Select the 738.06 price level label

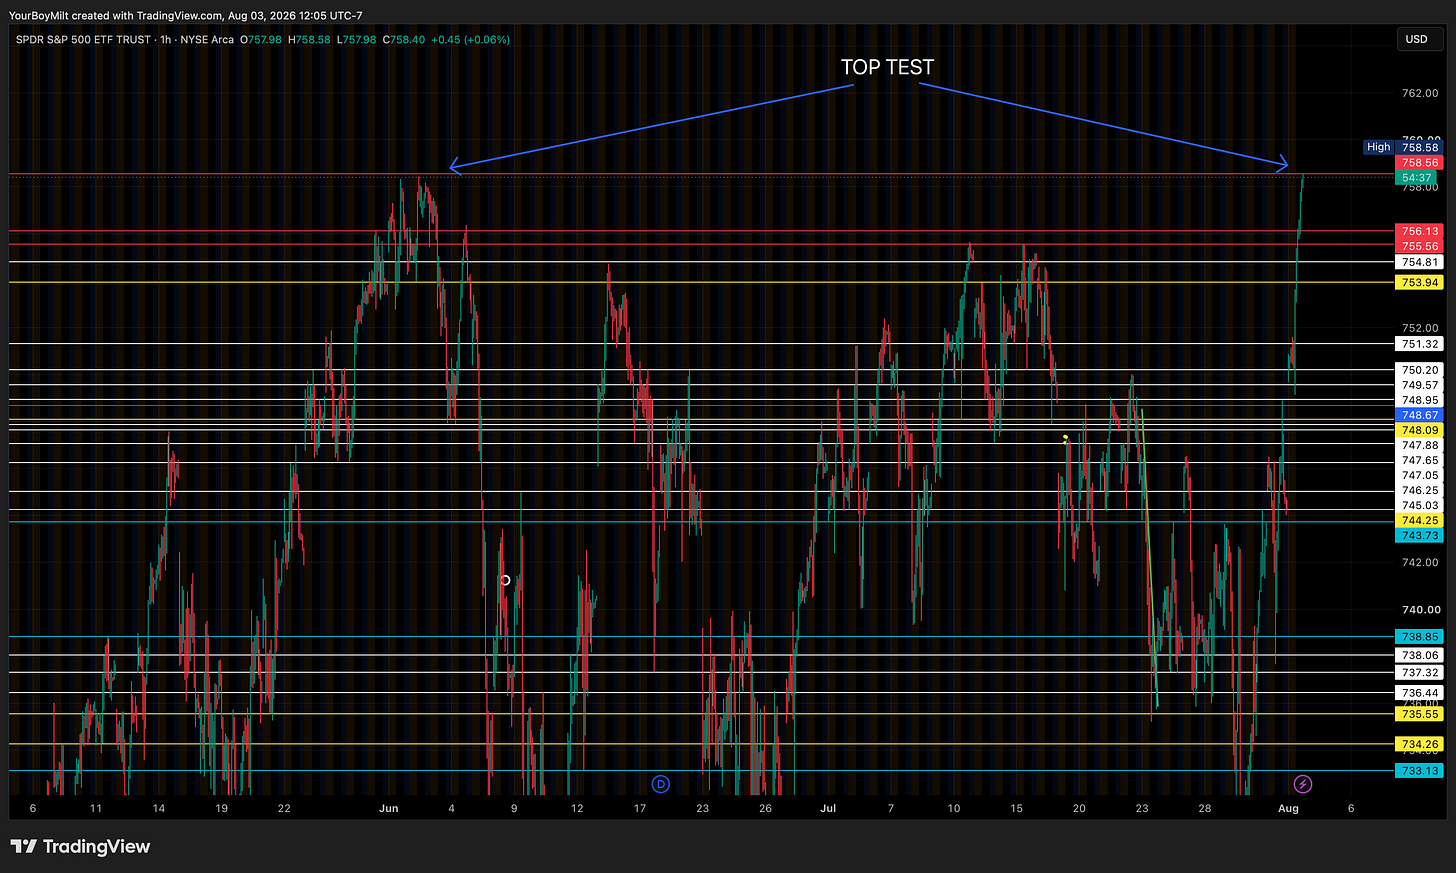pyautogui.click(x=1420, y=655)
